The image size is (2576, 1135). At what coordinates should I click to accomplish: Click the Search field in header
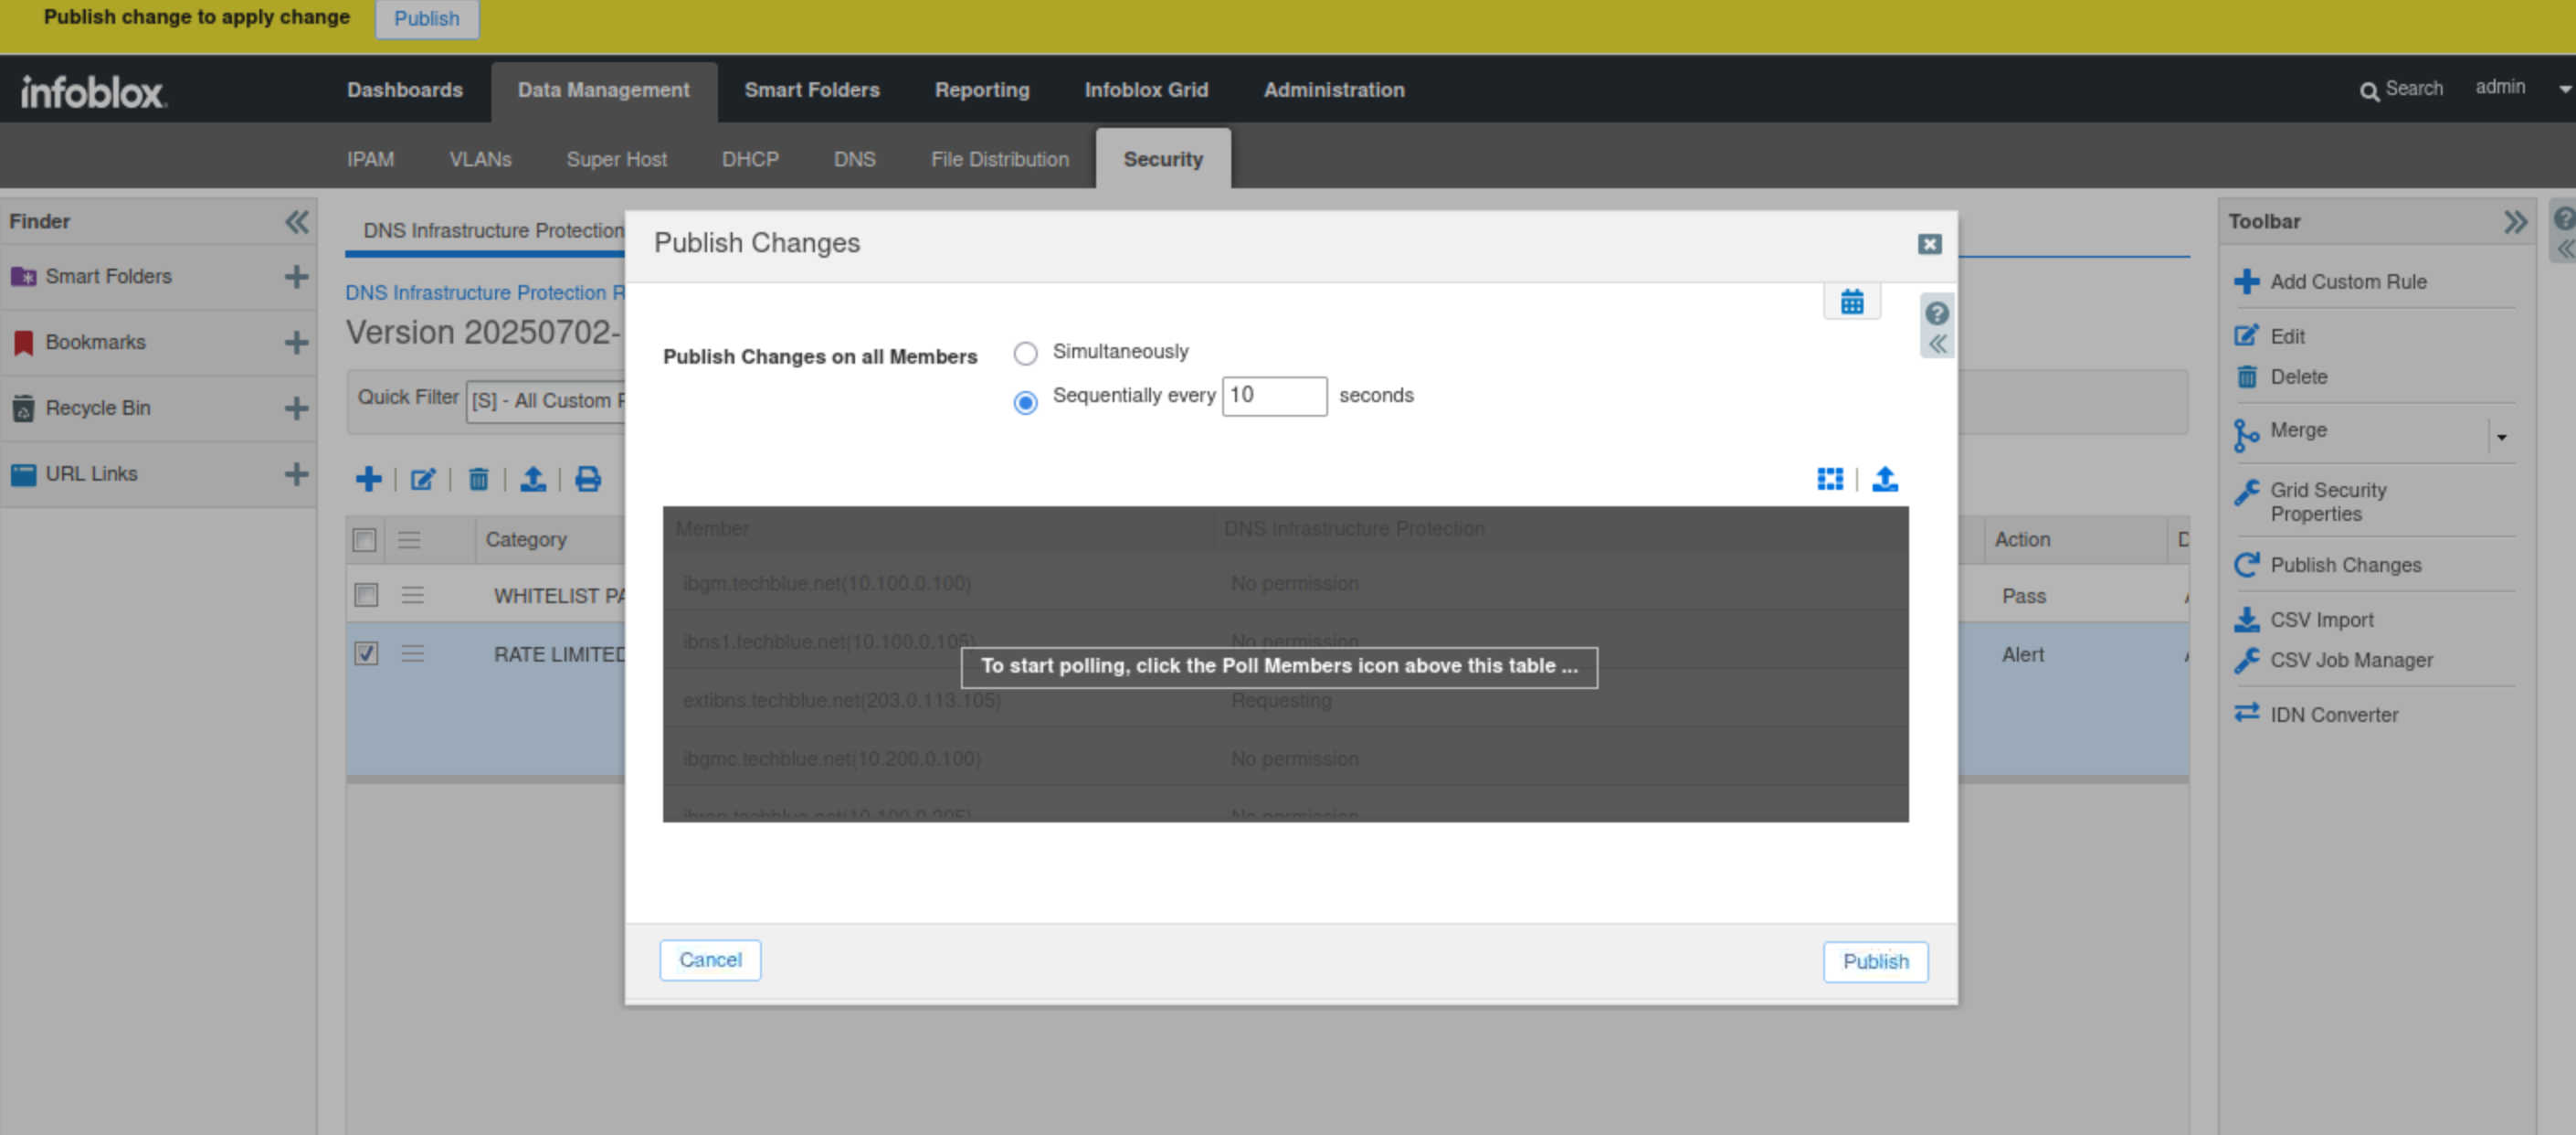pyautogui.click(x=2413, y=89)
